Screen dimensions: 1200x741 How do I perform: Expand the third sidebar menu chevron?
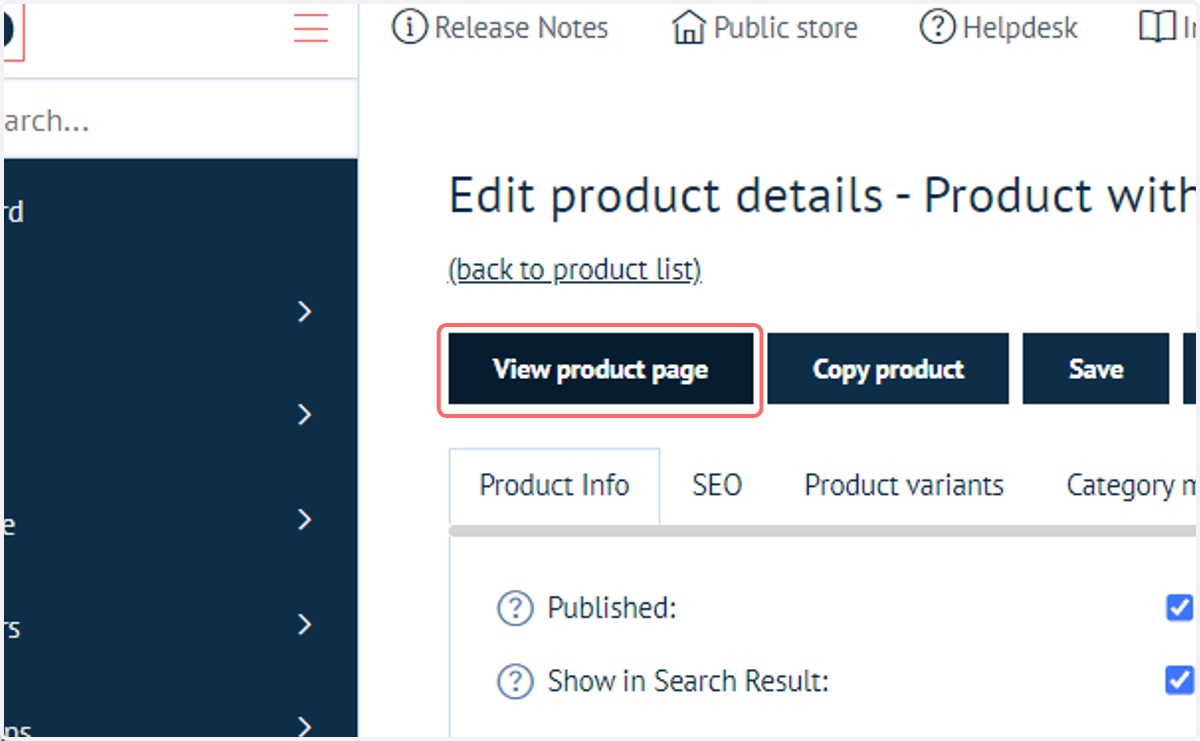(x=305, y=520)
